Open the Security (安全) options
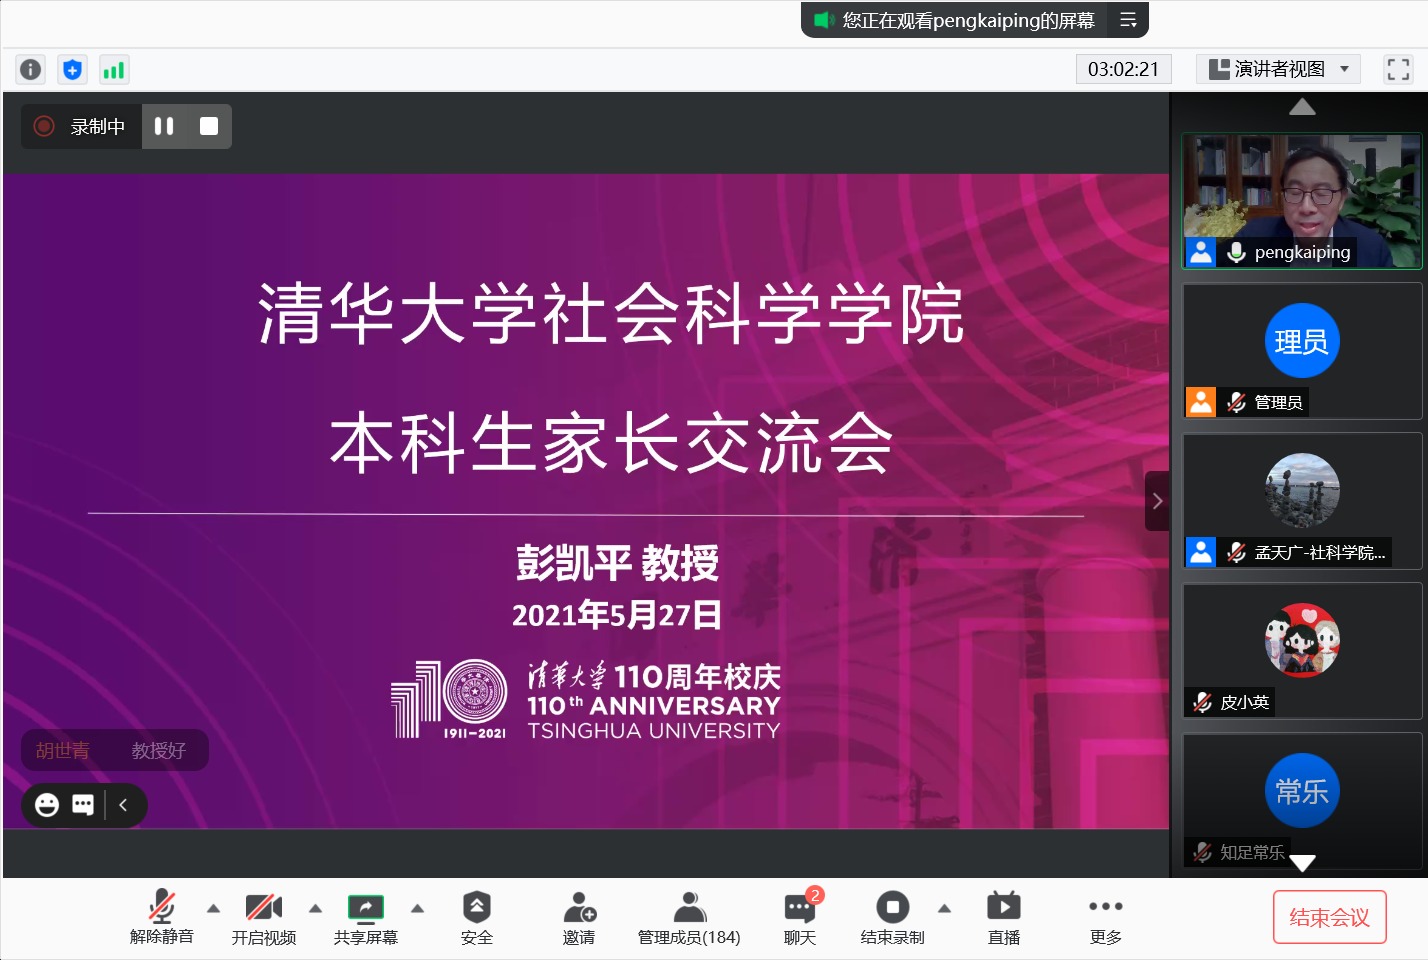The width and height of the screenshot is (1428, 960). coord(476,917)
